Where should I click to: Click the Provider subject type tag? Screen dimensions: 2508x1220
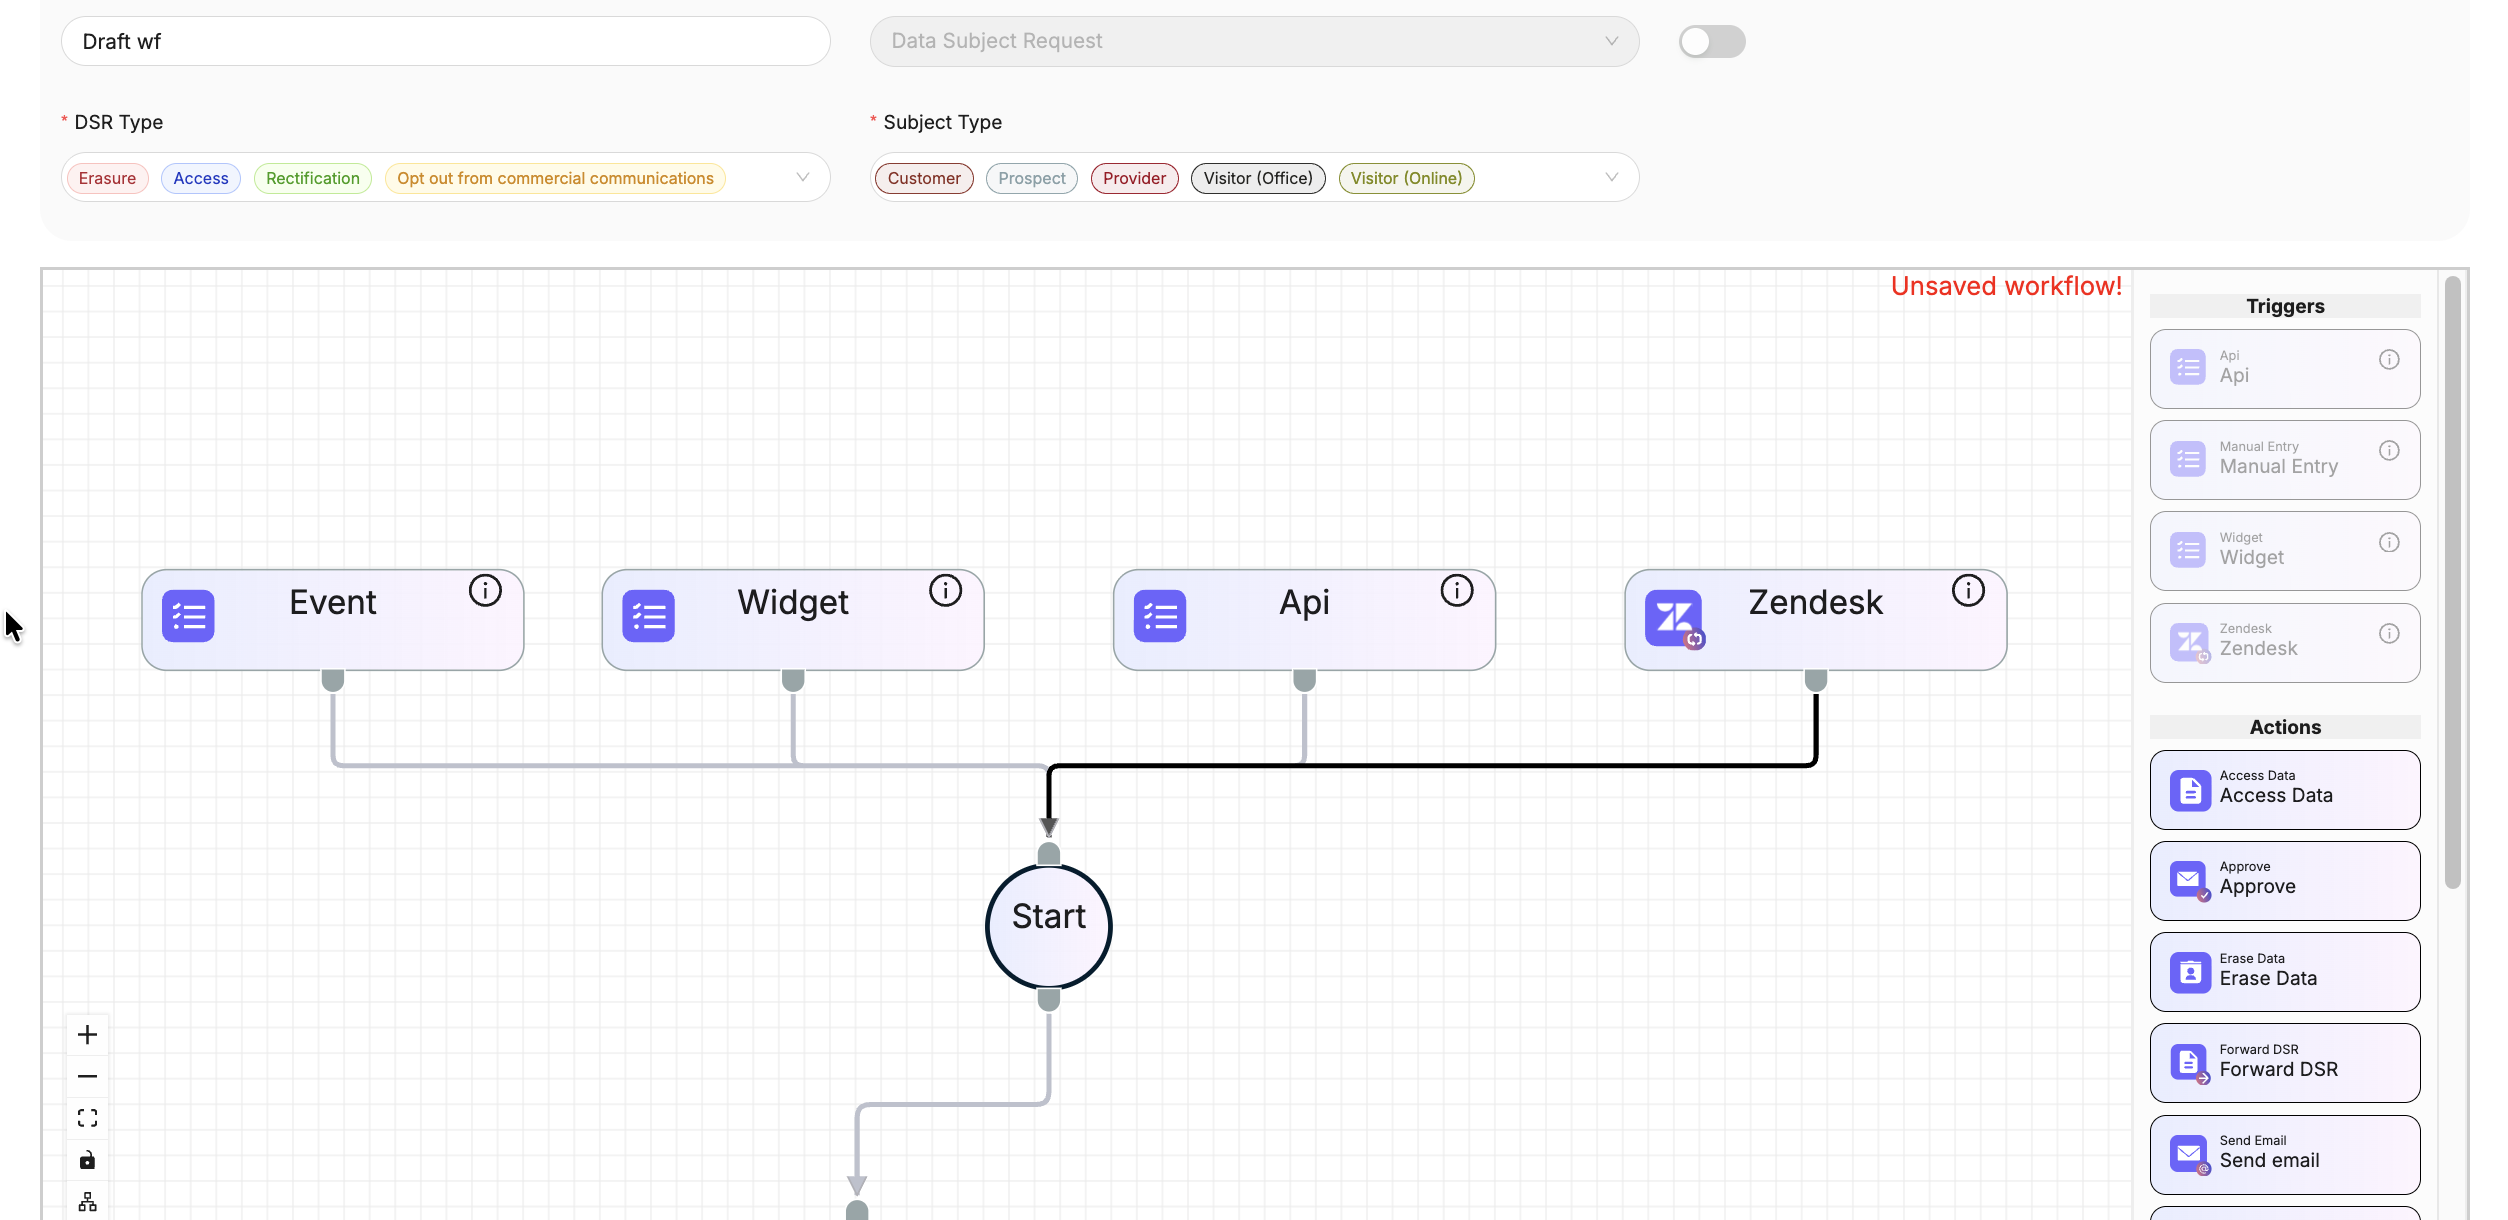[x=1134, y=178]
